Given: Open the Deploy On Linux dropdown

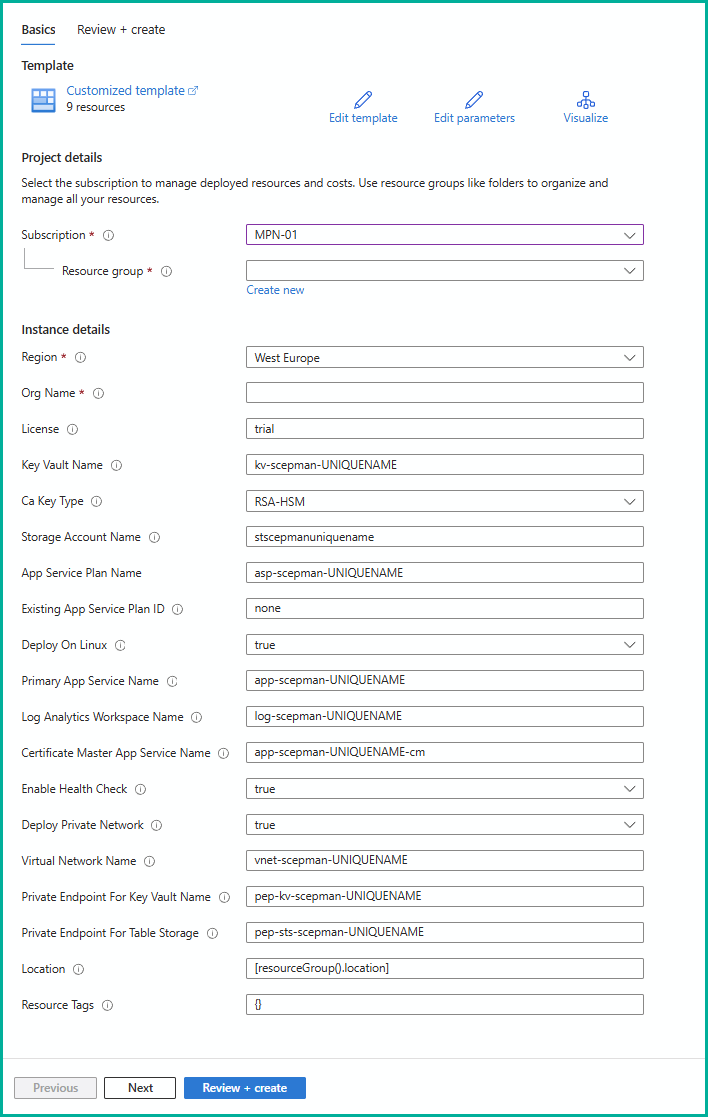Looking at the screenshot, I should point(444,645).
